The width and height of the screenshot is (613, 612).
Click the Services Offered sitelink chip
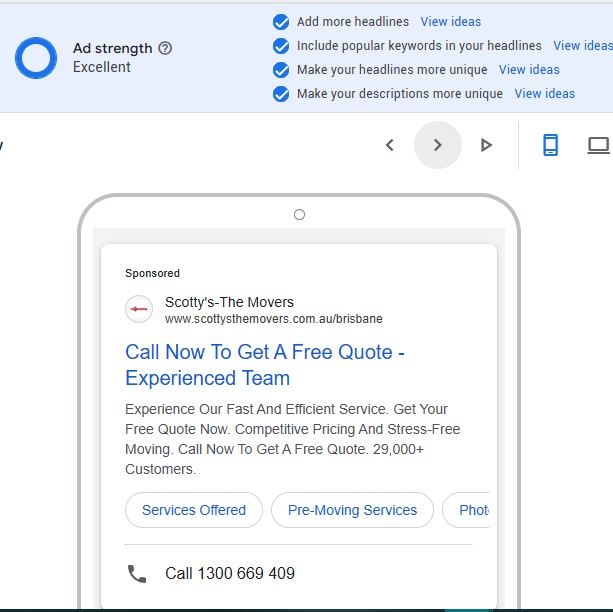(x=194, y=510)
